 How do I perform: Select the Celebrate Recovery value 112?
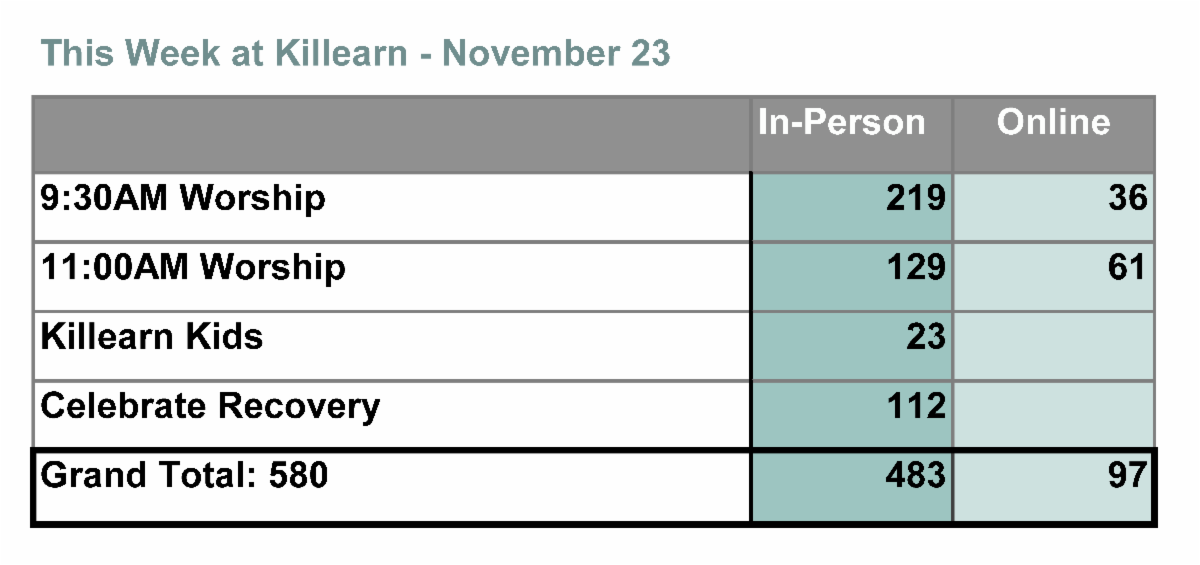915,406
